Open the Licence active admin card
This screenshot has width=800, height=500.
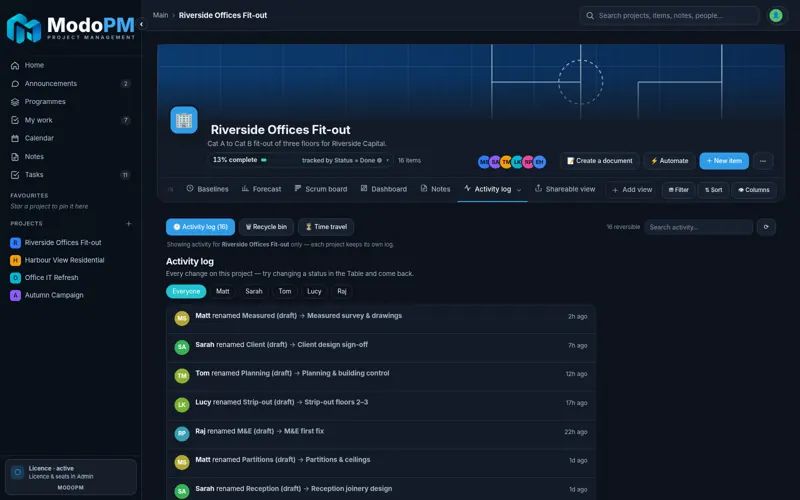[70, 477]
